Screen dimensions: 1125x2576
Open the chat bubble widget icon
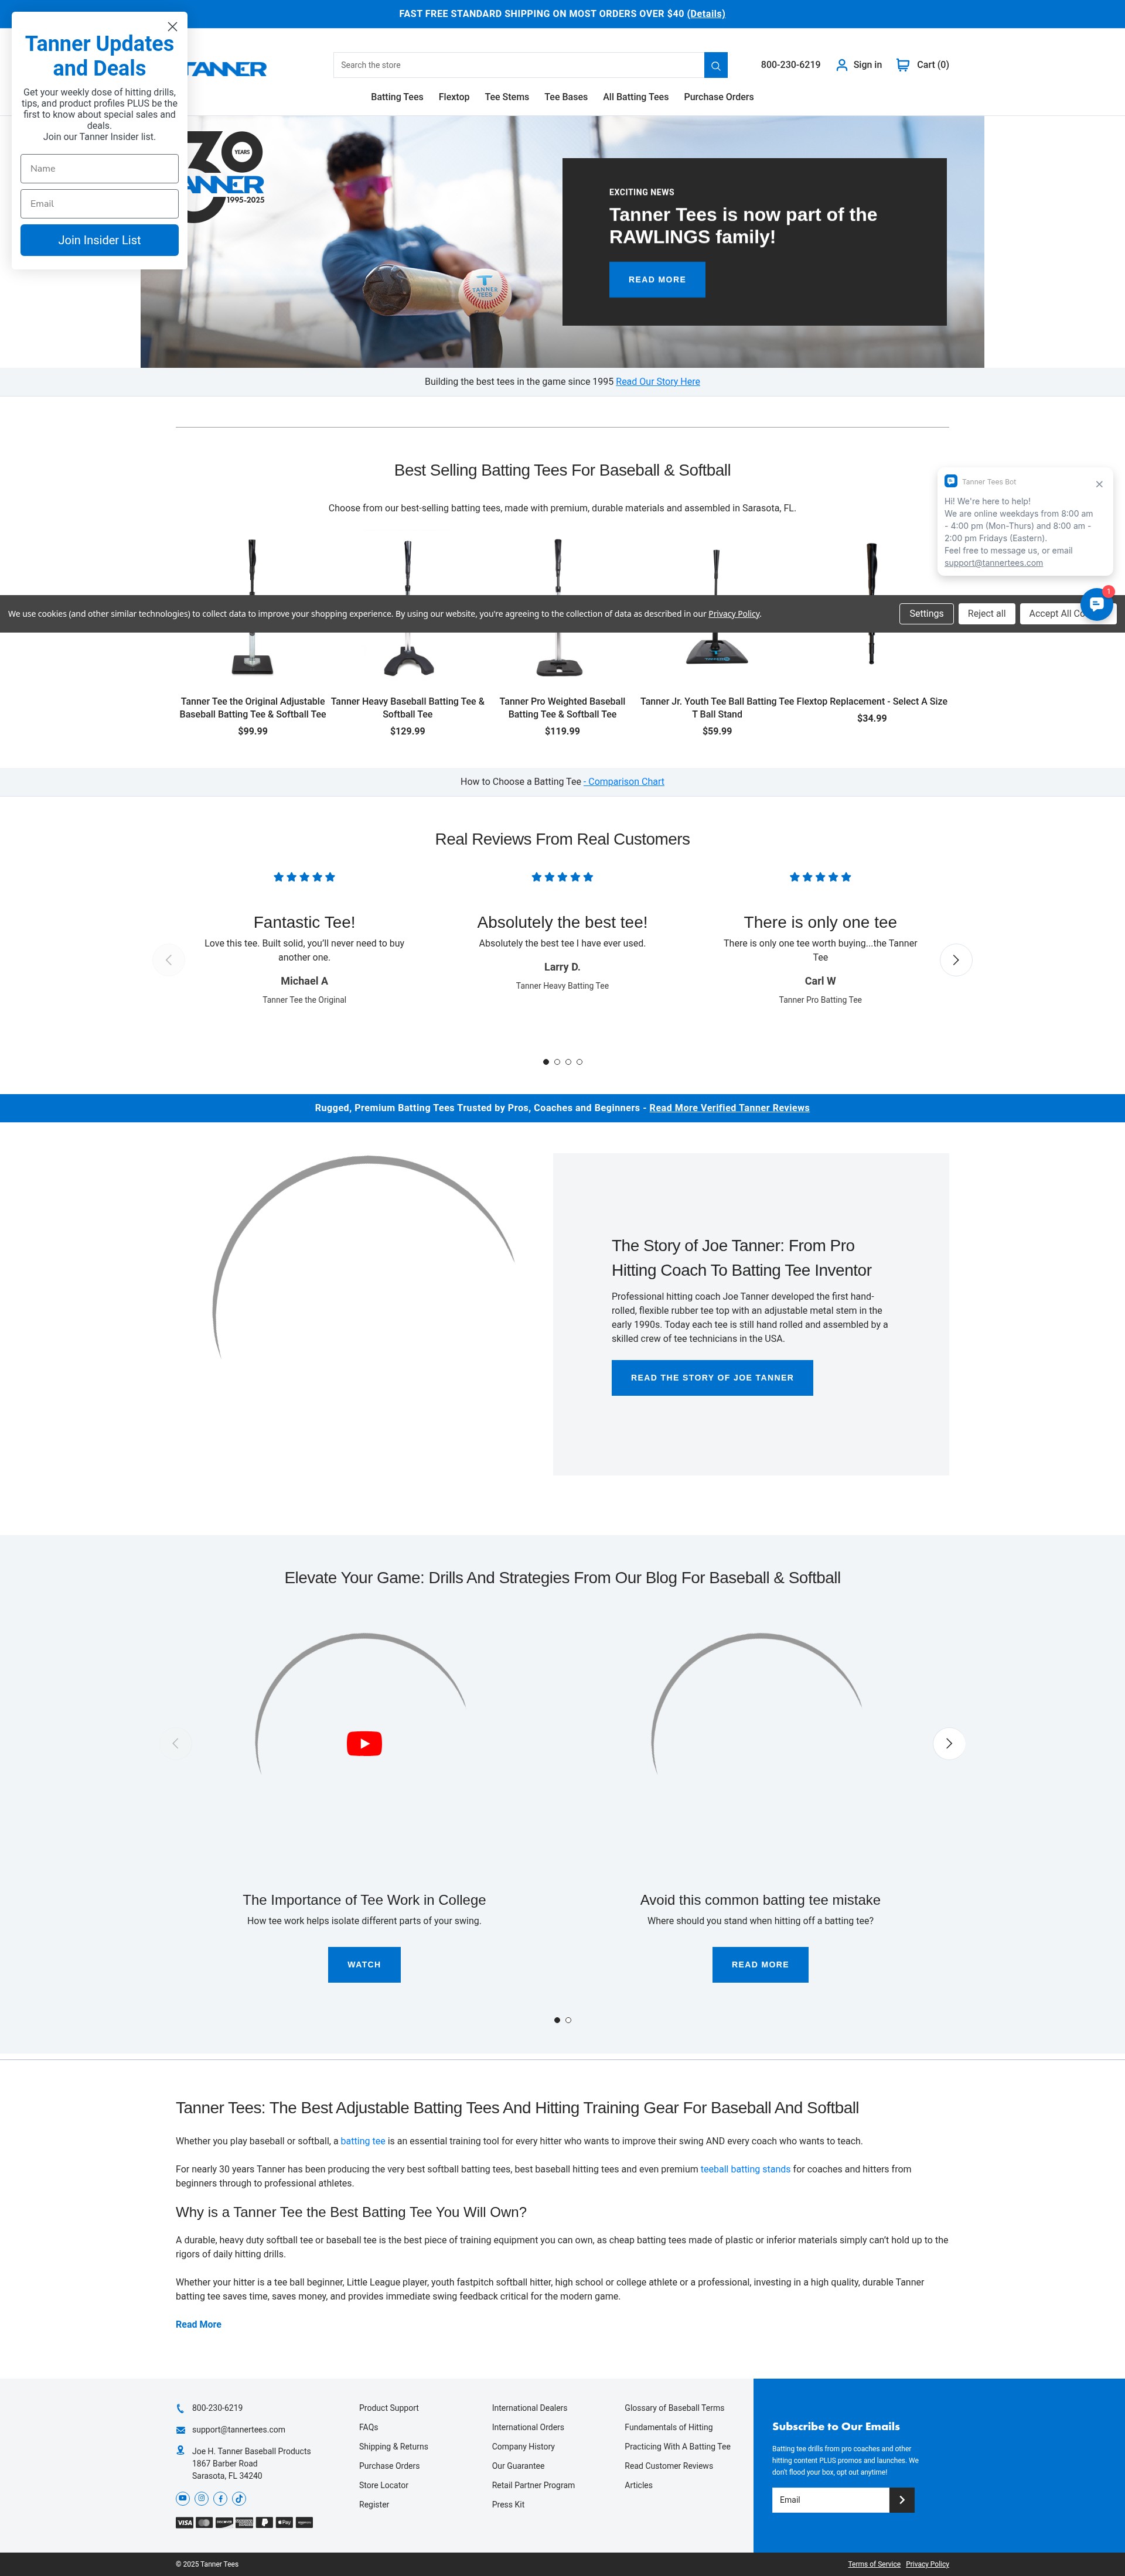pos(1097,604)
